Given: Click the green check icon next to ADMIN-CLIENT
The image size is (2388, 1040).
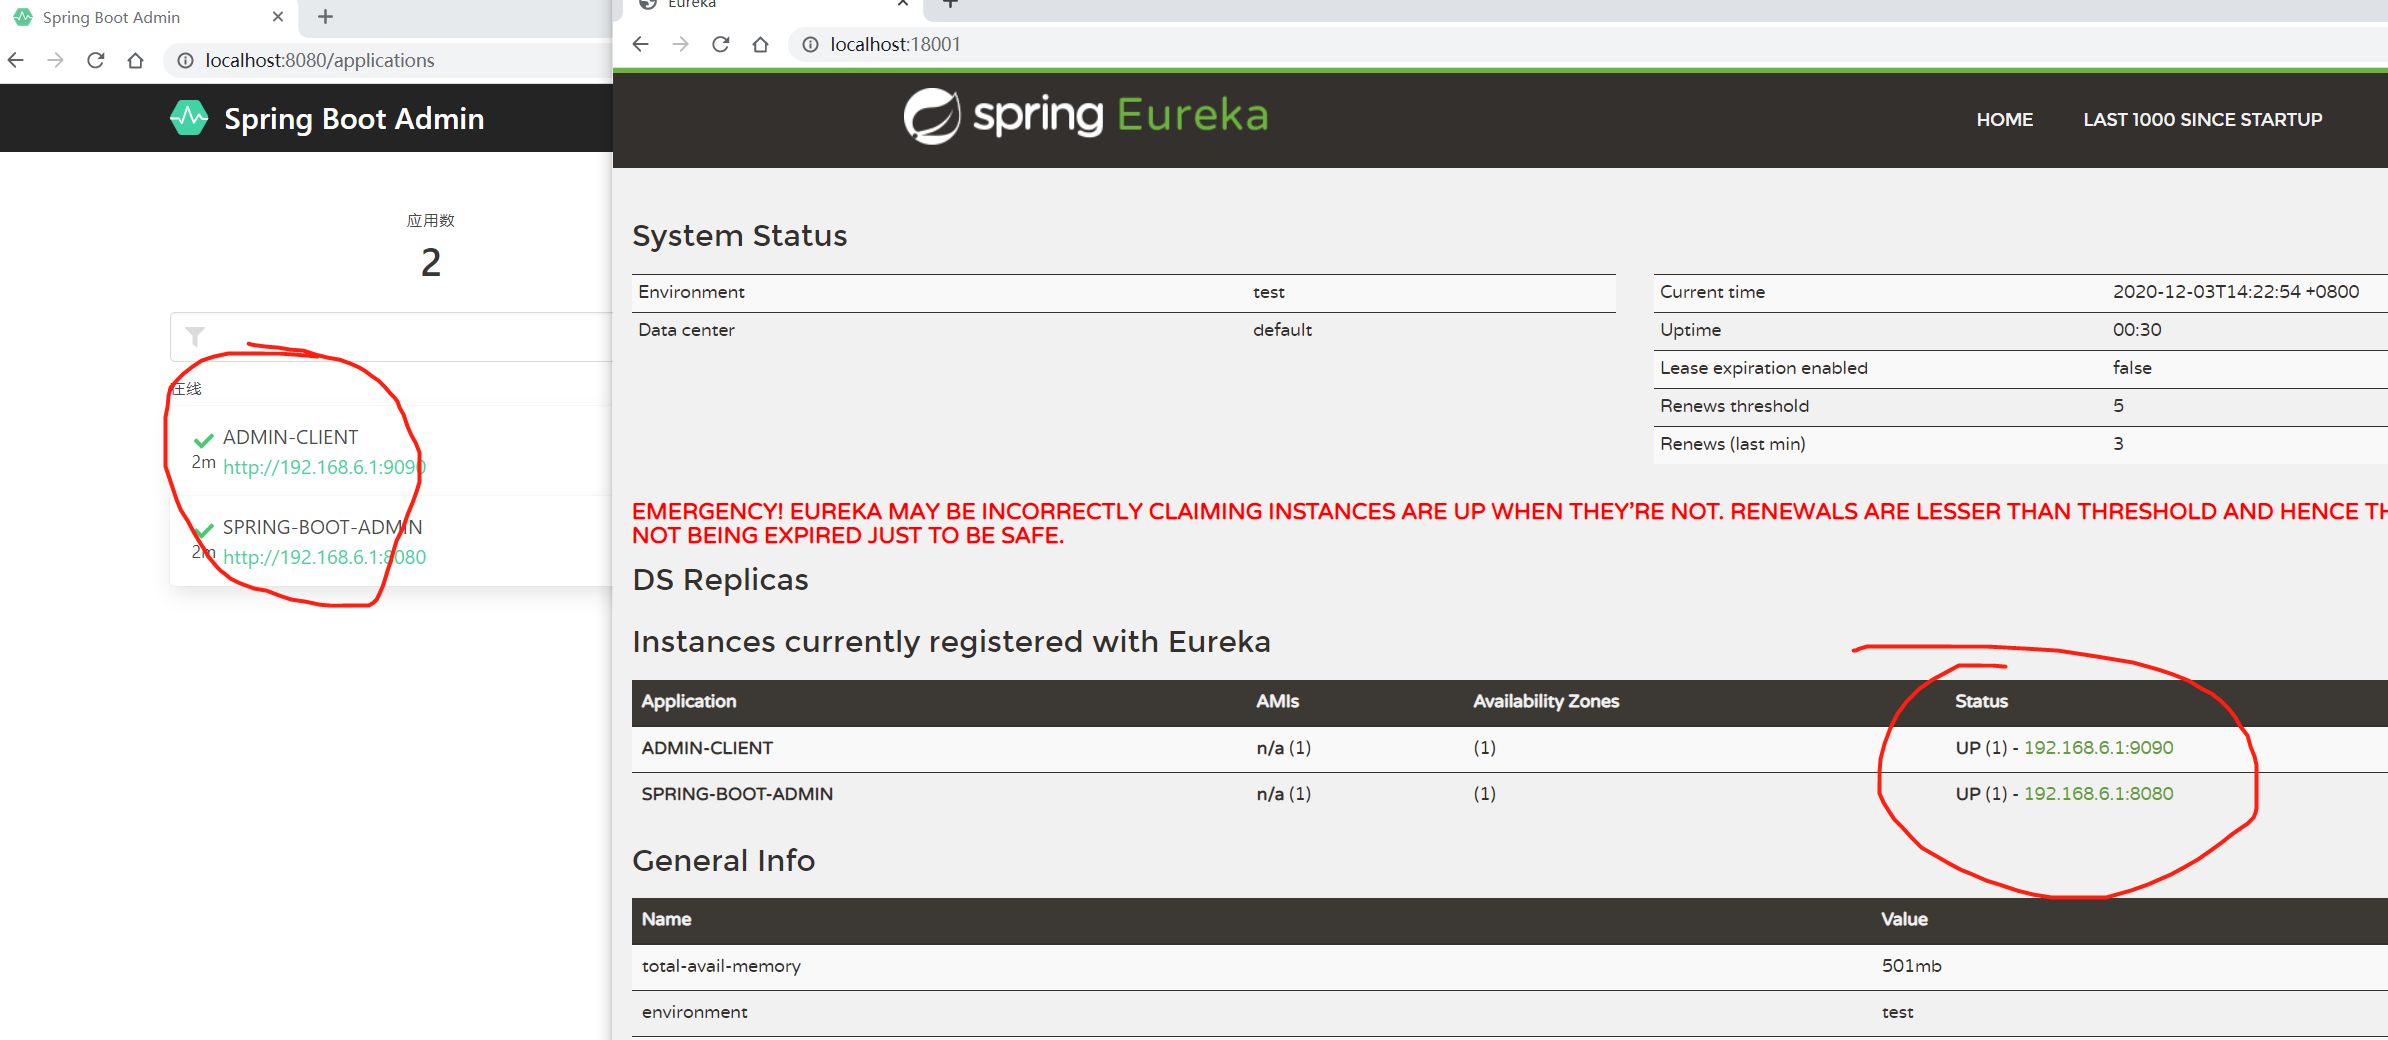Looking at the screenshot, I should 204,438.
